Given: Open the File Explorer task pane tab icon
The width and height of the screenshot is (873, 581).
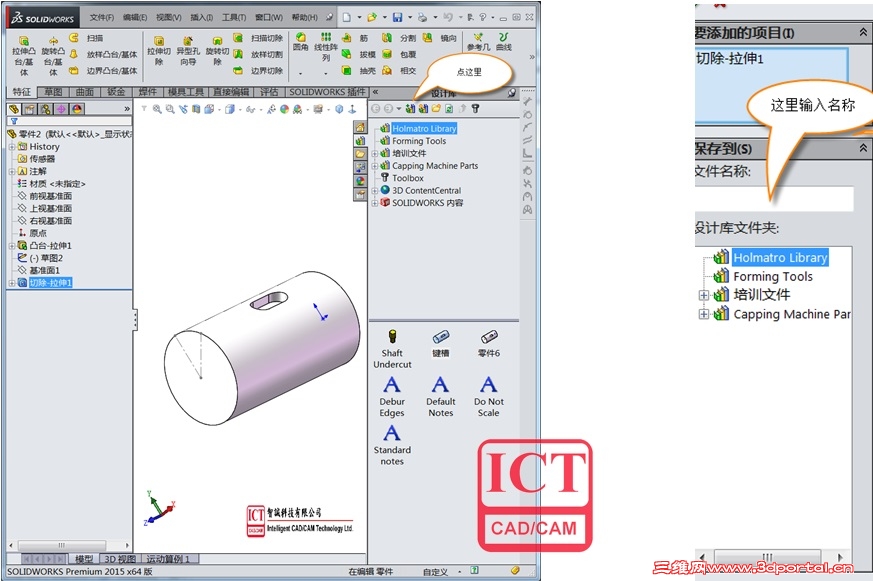Looking at the screenshot, I should [x=360, y=154].
